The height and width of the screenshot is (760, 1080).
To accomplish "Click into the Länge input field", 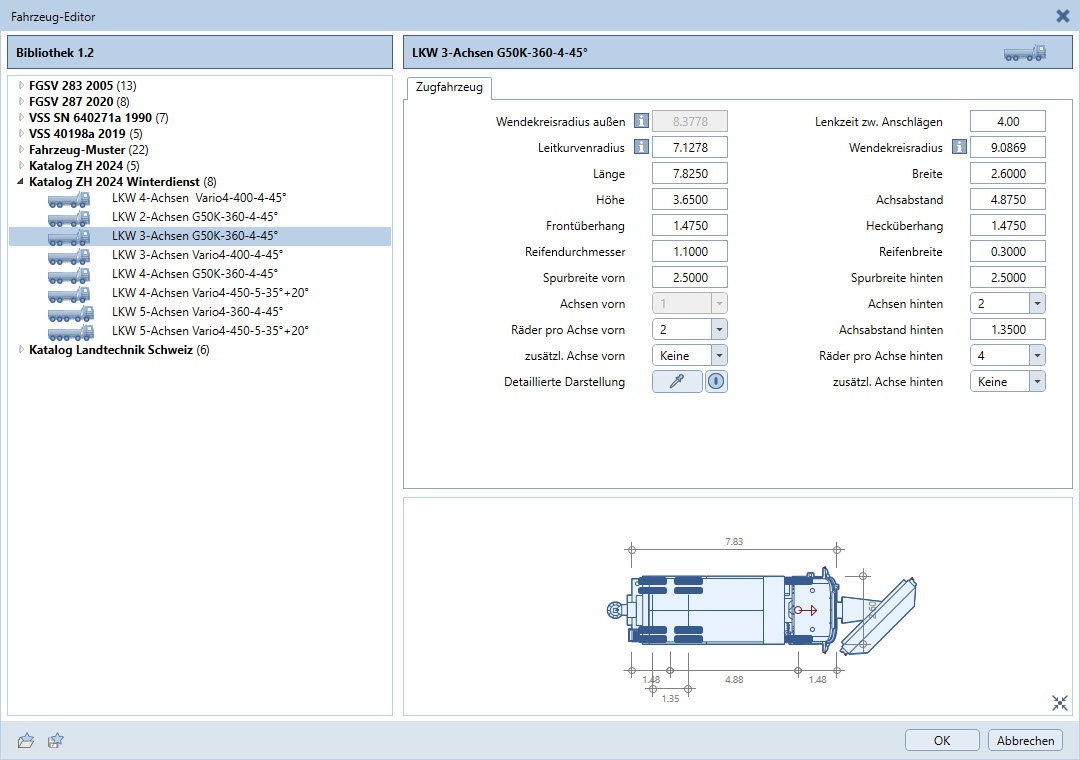I will click(689, 174).
